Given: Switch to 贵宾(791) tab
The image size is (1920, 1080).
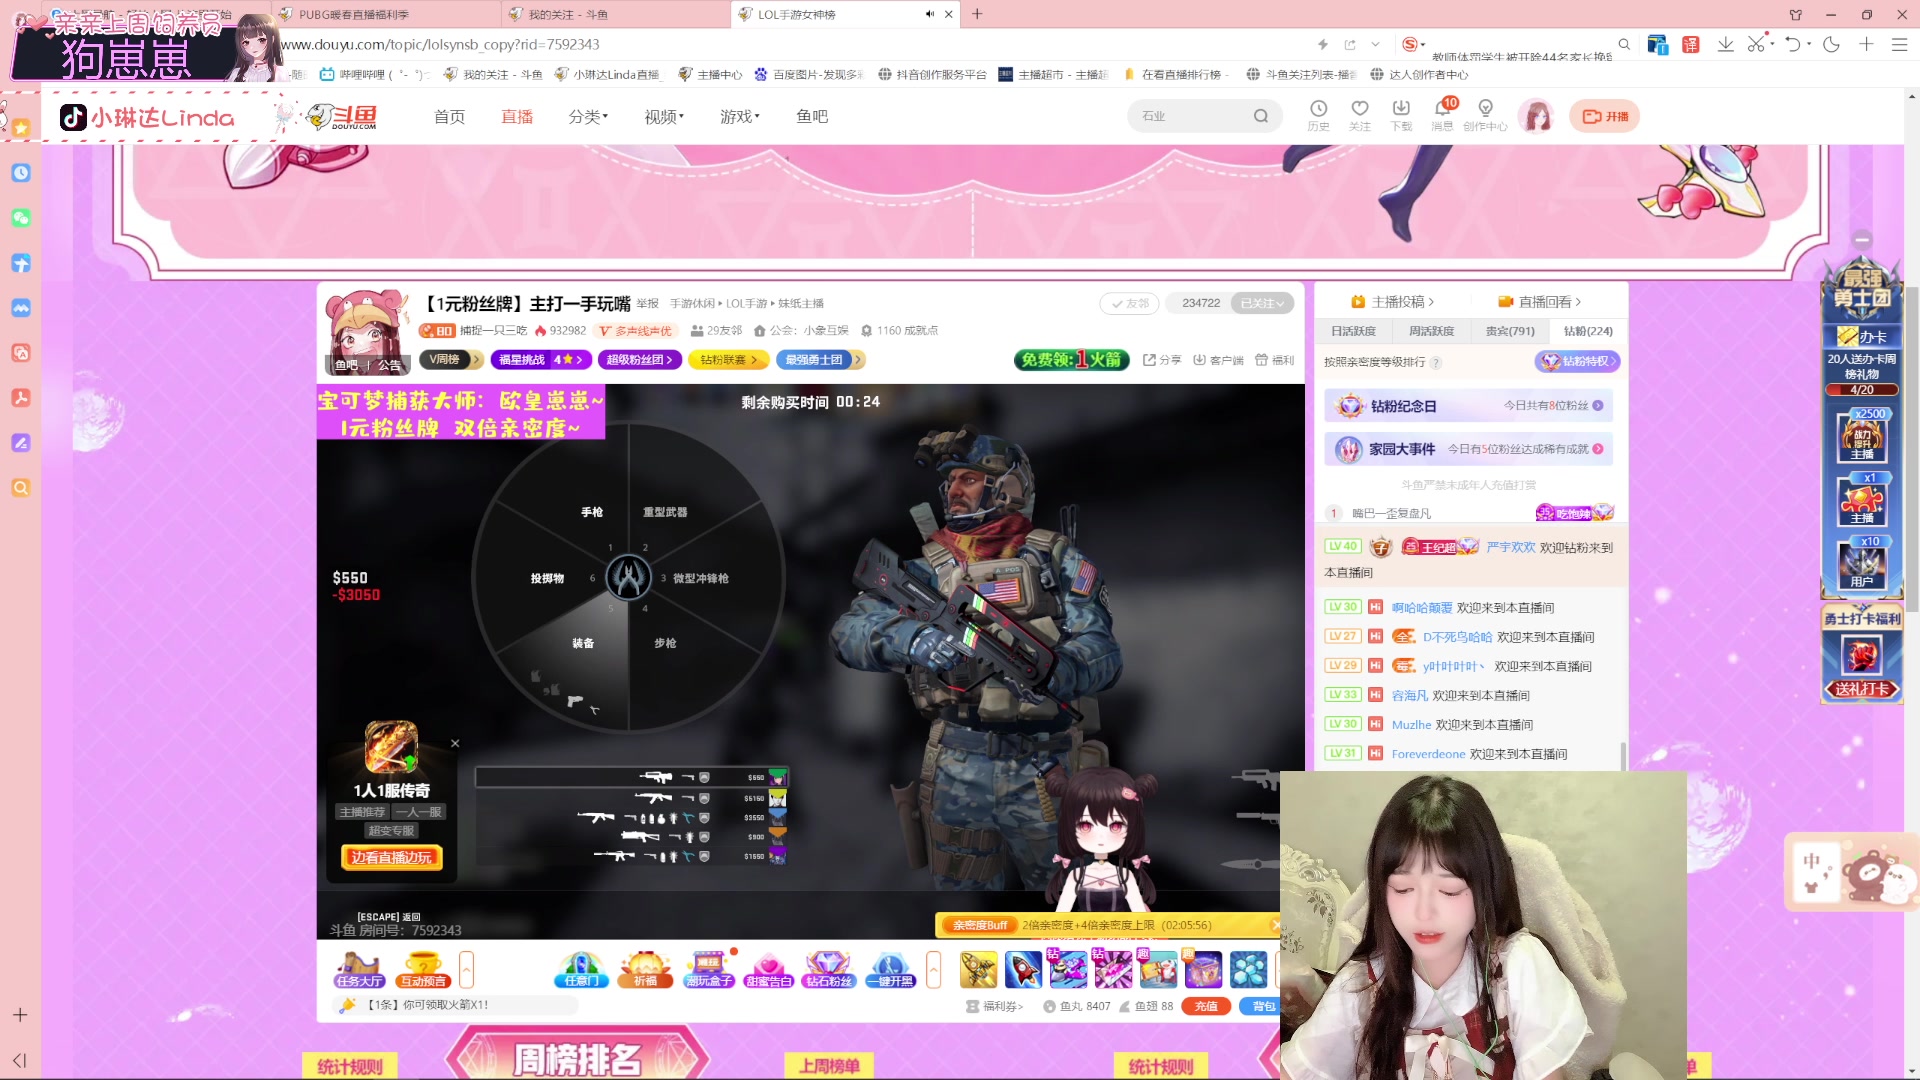Looking at the screenshot, I should point(1509,331).
